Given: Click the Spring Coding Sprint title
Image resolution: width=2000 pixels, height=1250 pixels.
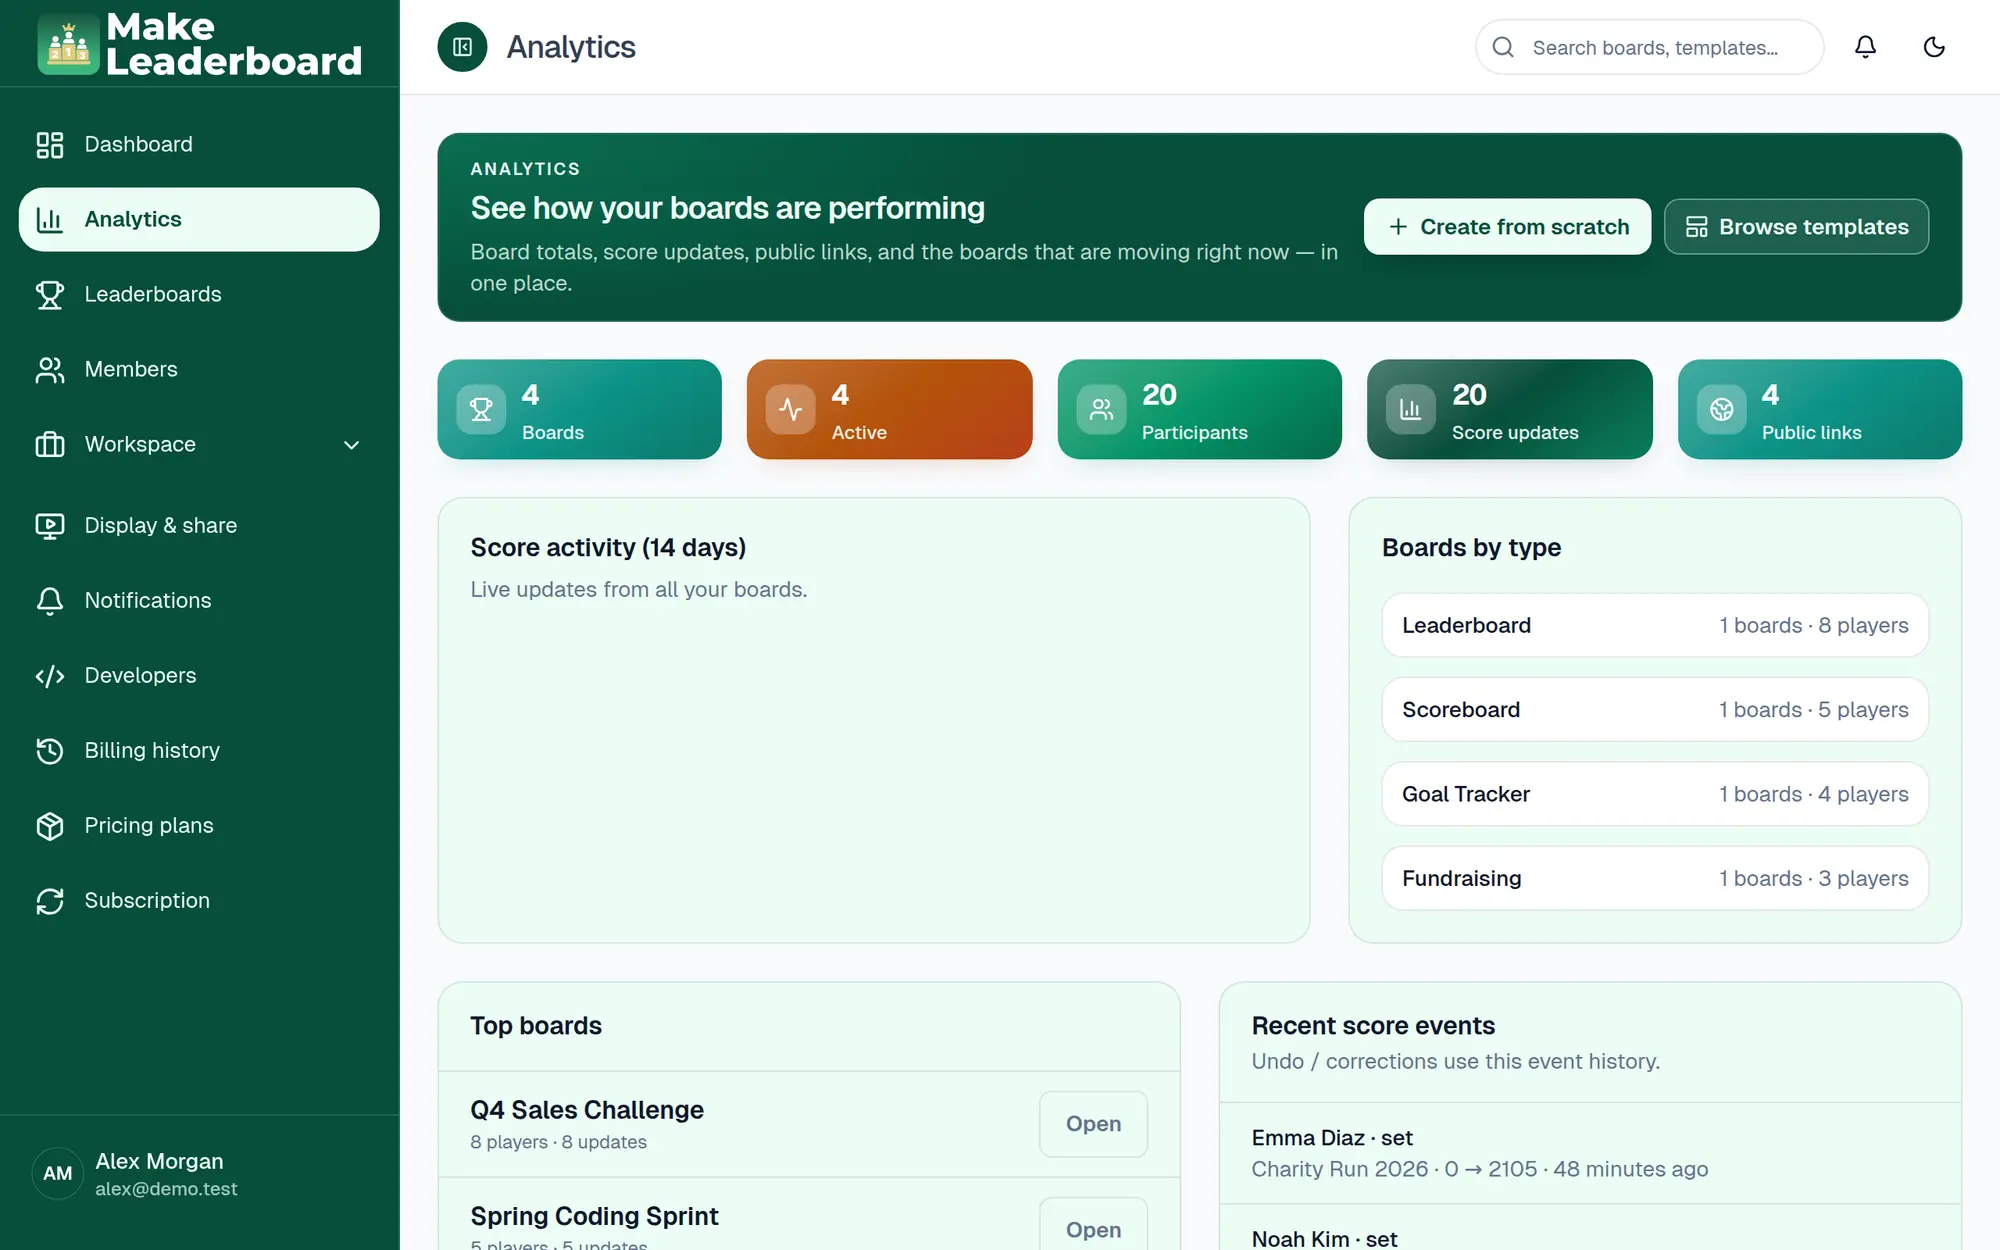Looking at the screenshot, I should [x=594, y=1216].
